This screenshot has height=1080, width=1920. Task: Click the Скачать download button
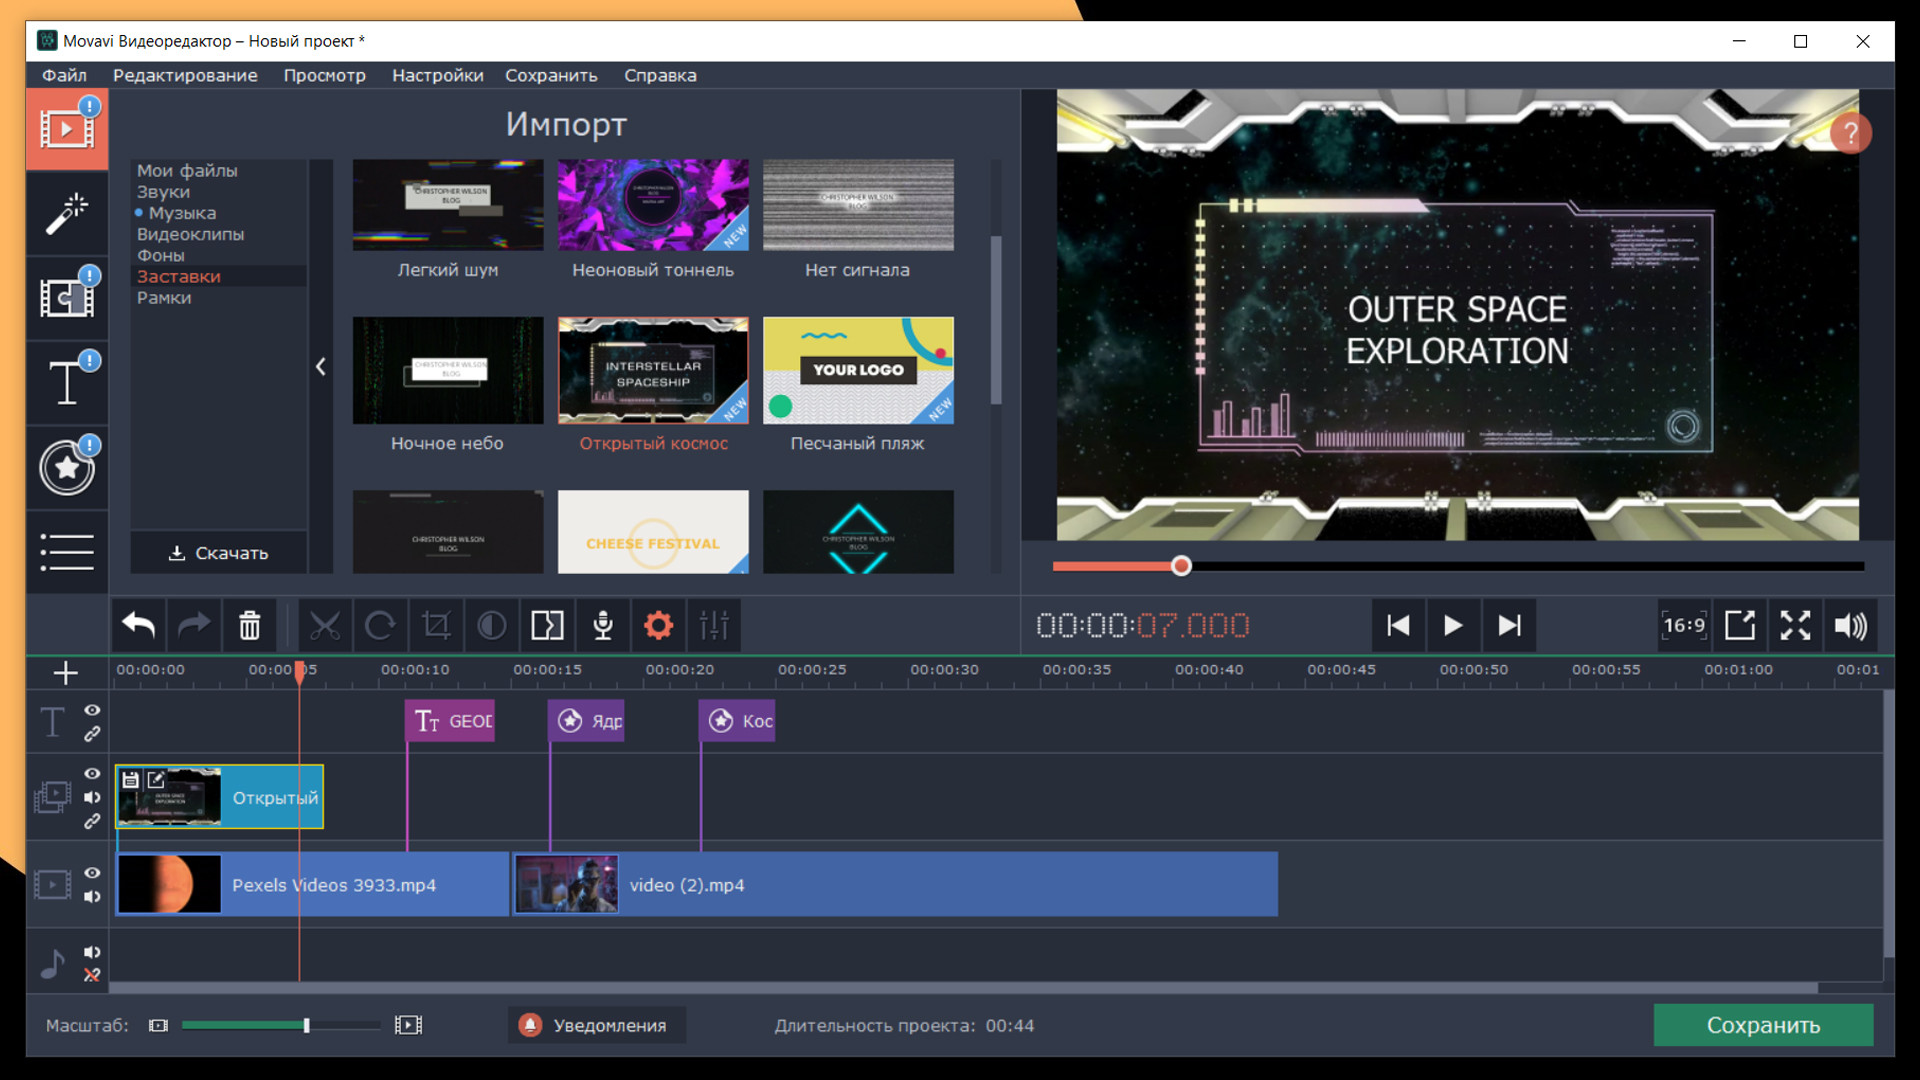coord(219,553)
